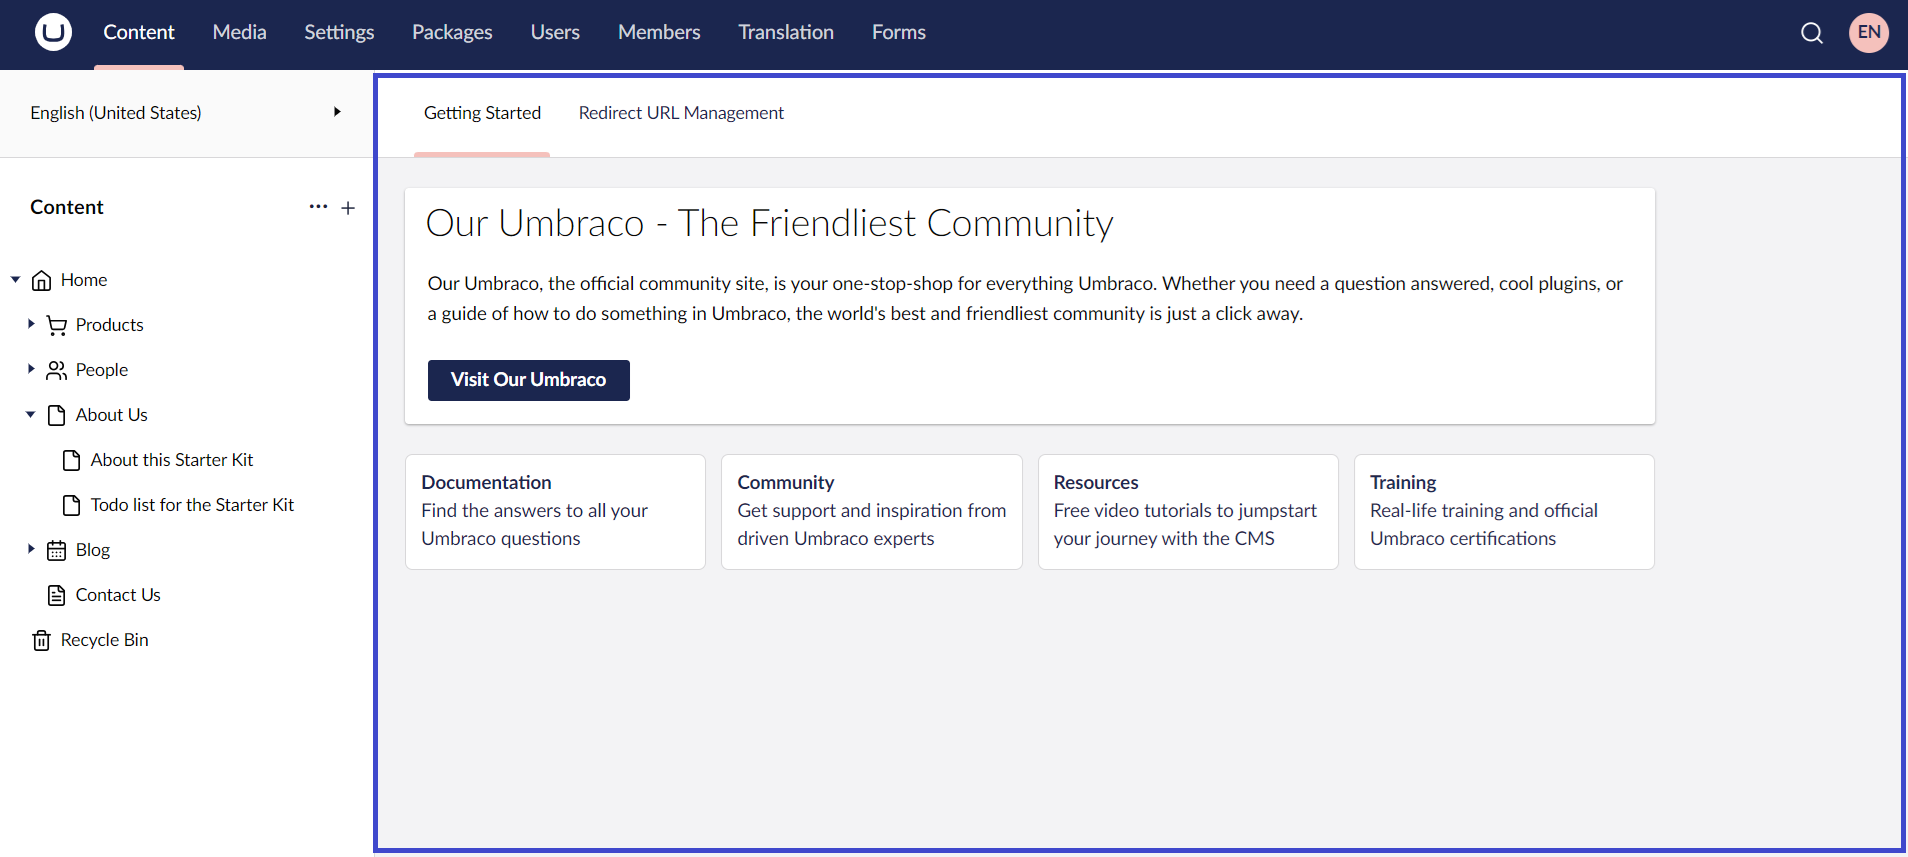This screenshot has height=857, width=1908.
Task: Click the Products cart icon
Action: point(57,325)
